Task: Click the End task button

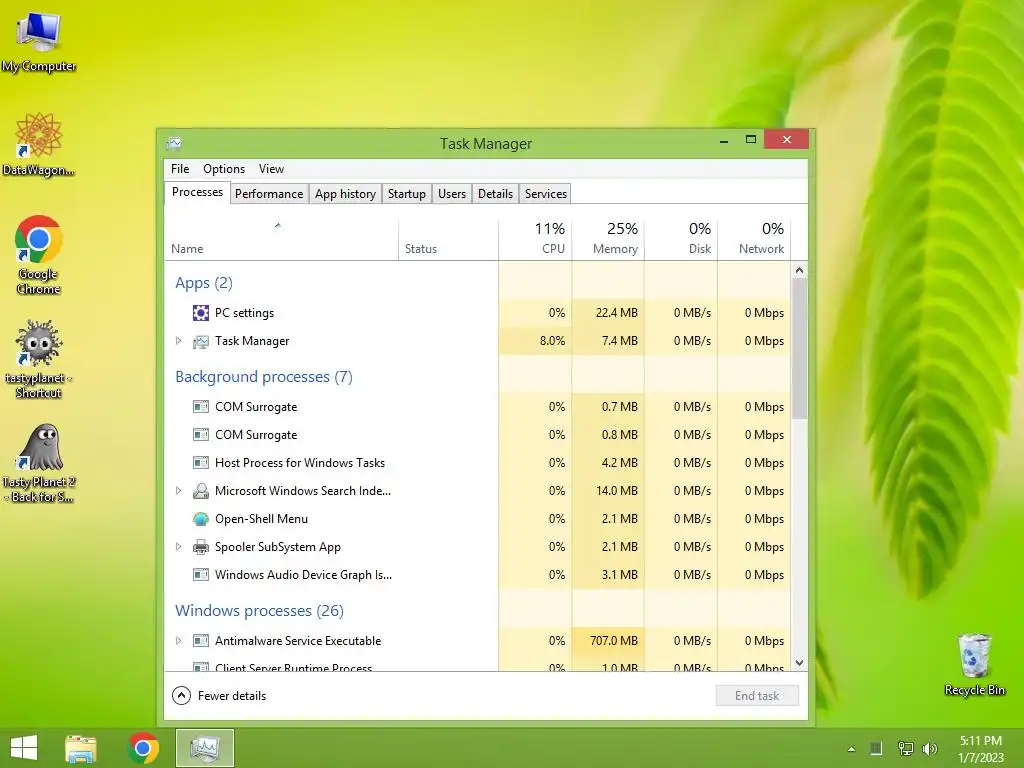Action: (757, 696)
